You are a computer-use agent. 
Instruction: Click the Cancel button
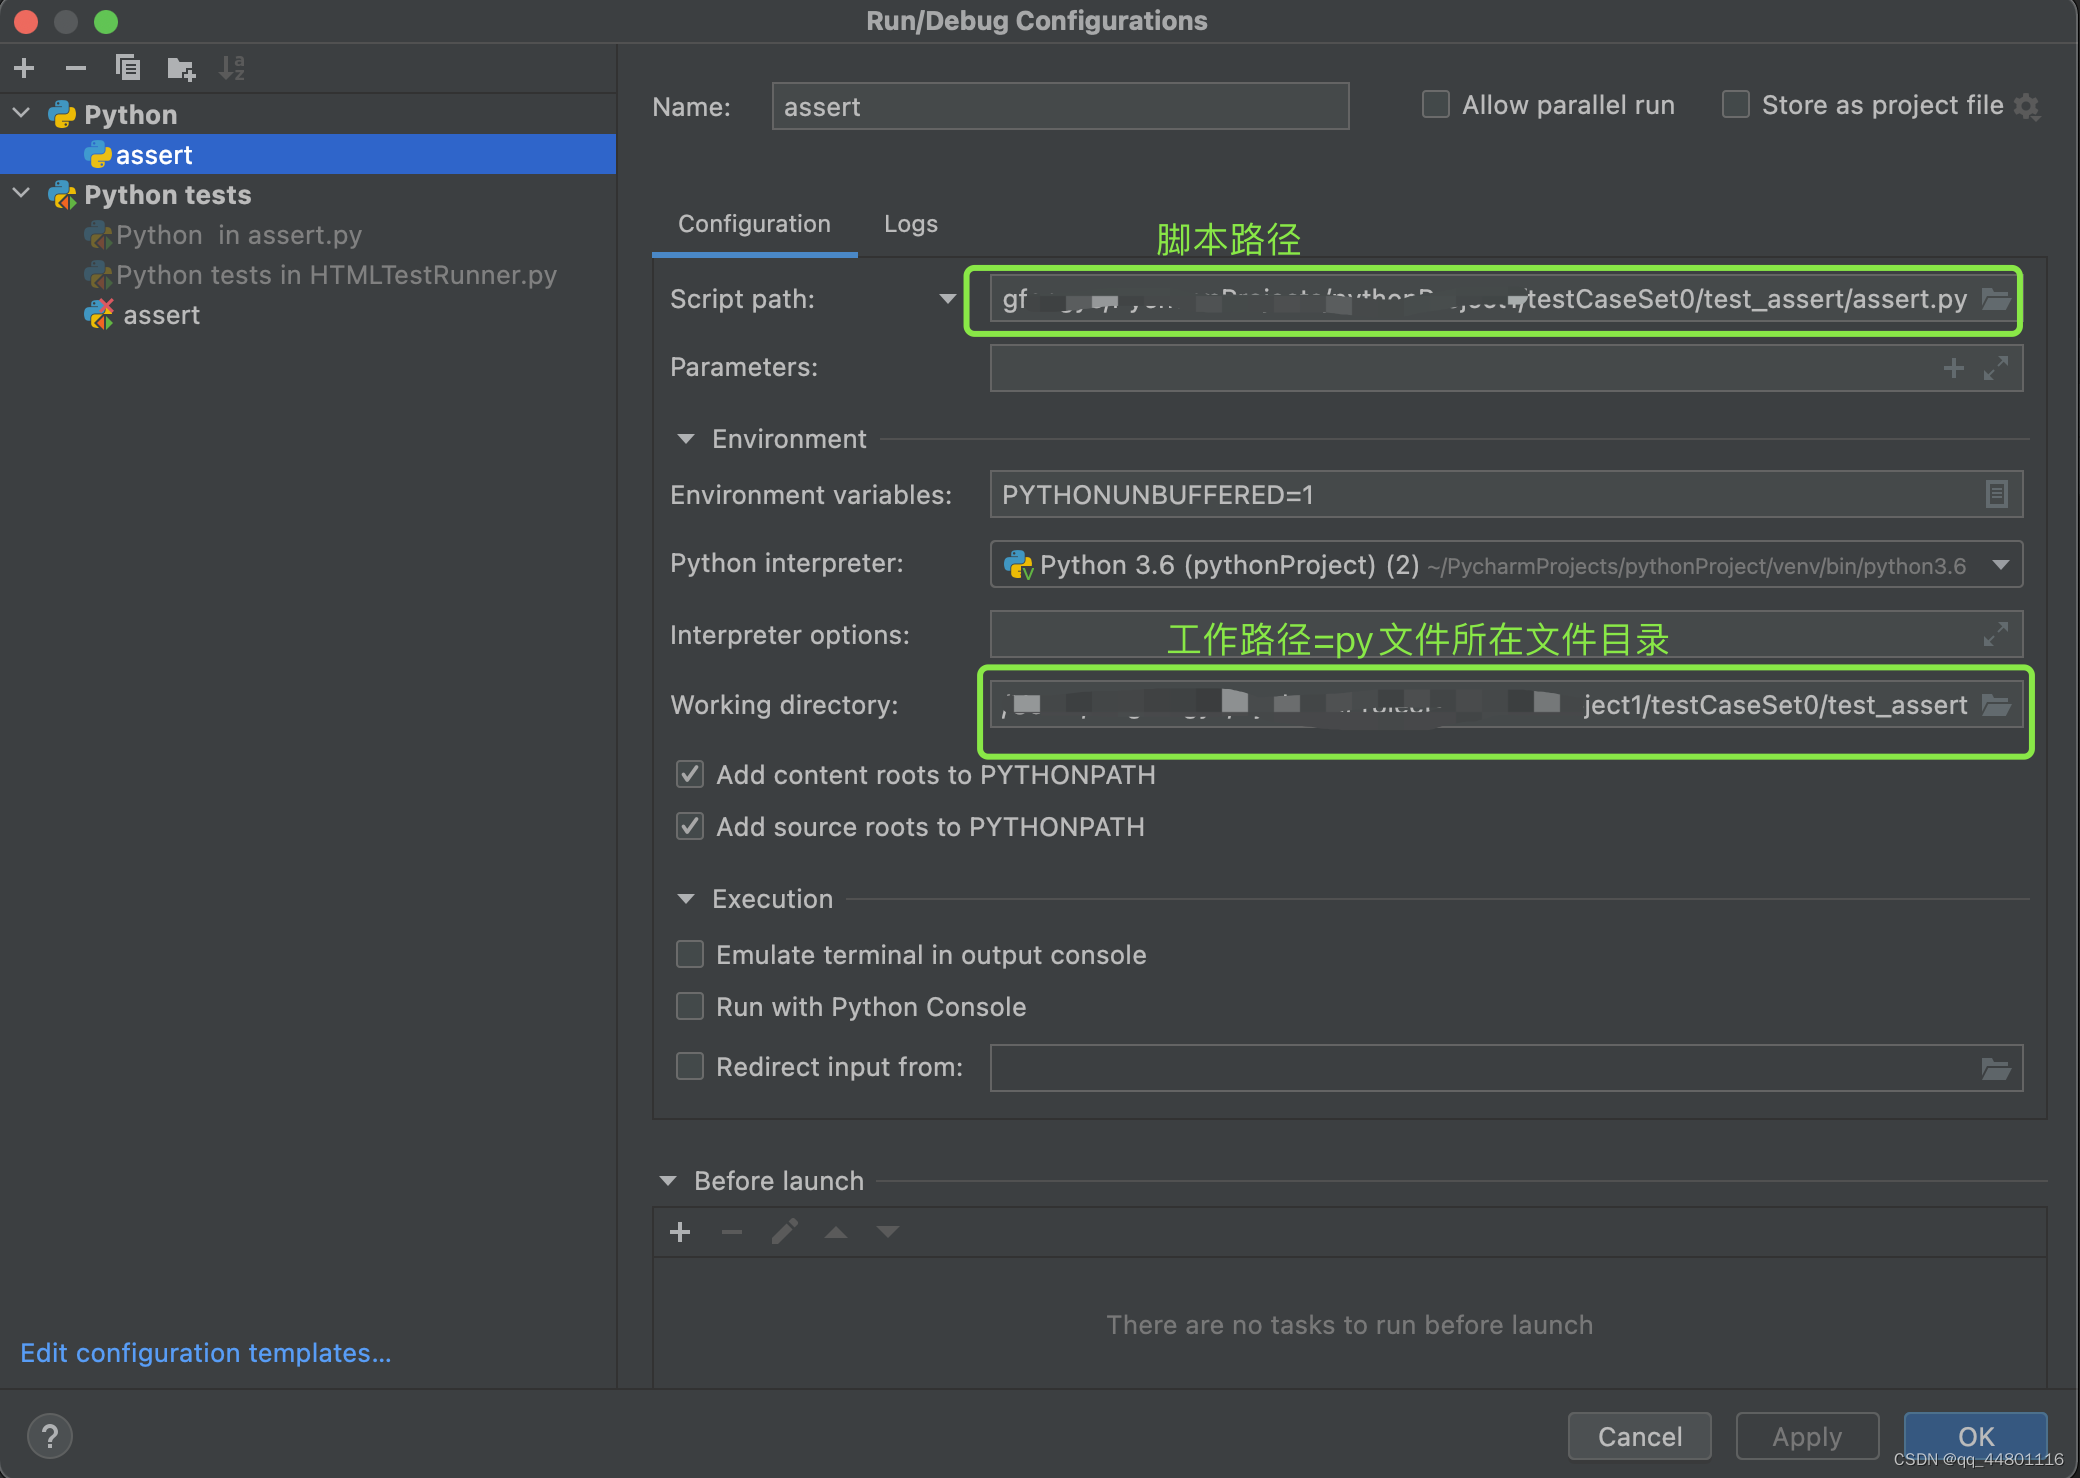tap(1640, 1436)
